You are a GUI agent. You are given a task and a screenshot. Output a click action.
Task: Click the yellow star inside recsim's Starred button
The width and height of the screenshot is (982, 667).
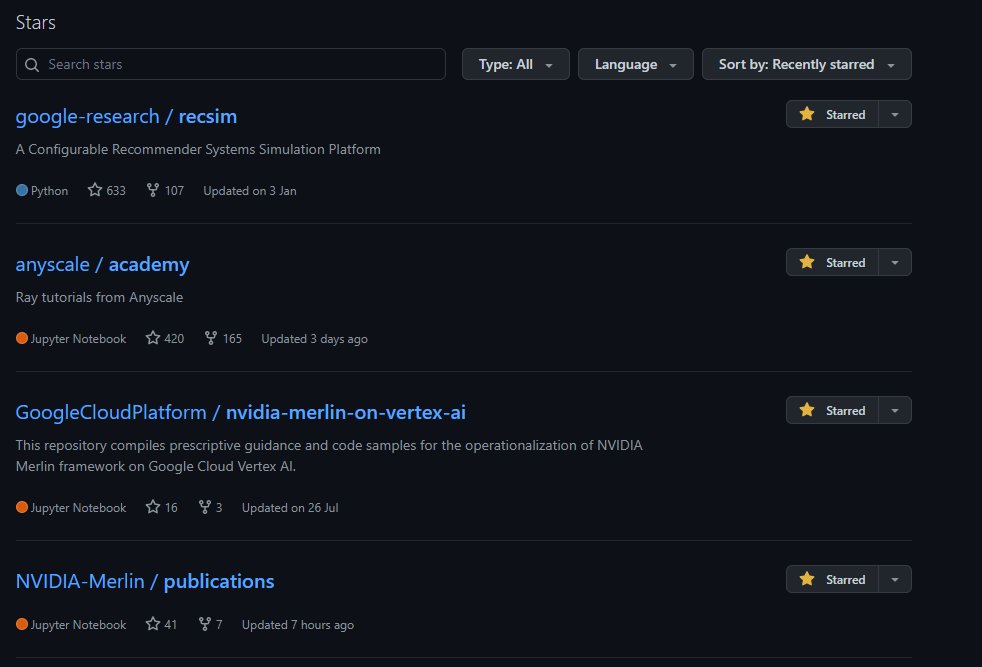(807, 114)
